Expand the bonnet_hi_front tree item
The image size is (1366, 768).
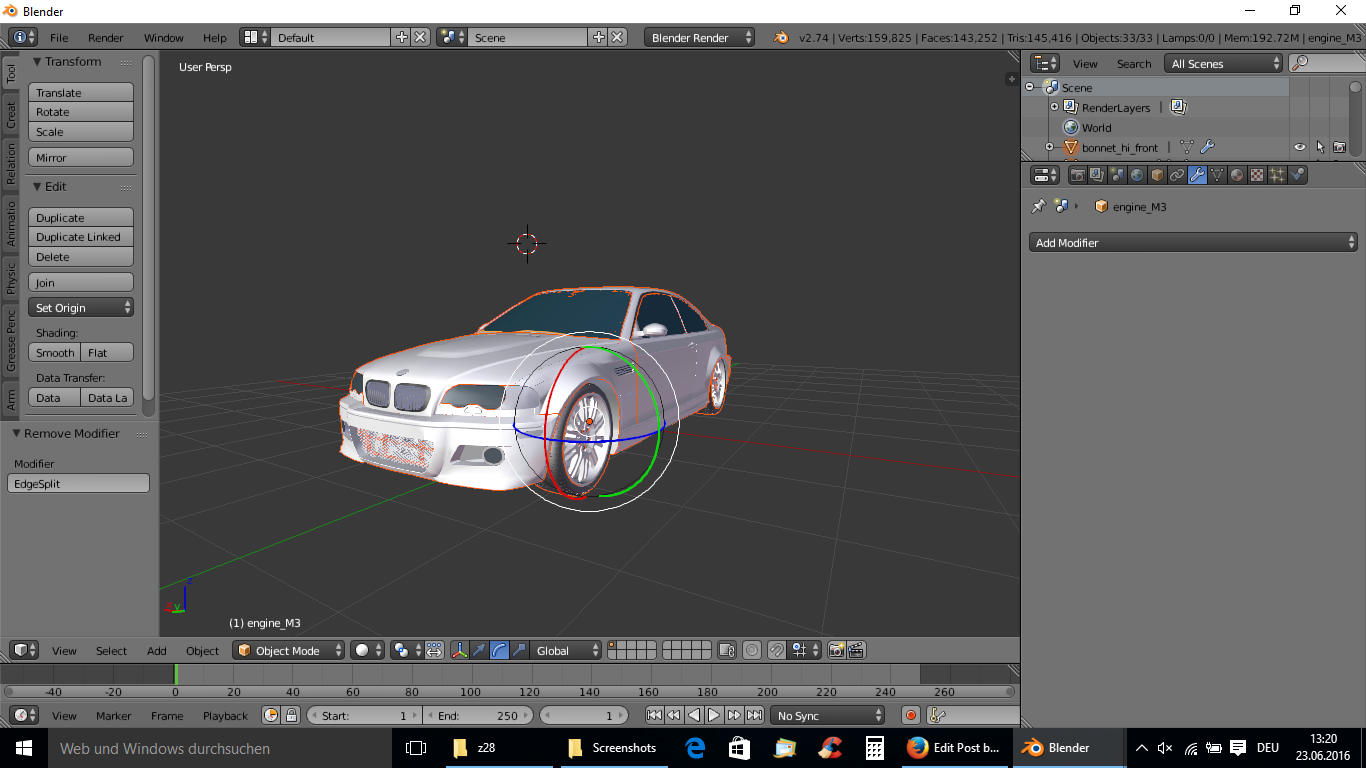click(x=1050, y=147)
